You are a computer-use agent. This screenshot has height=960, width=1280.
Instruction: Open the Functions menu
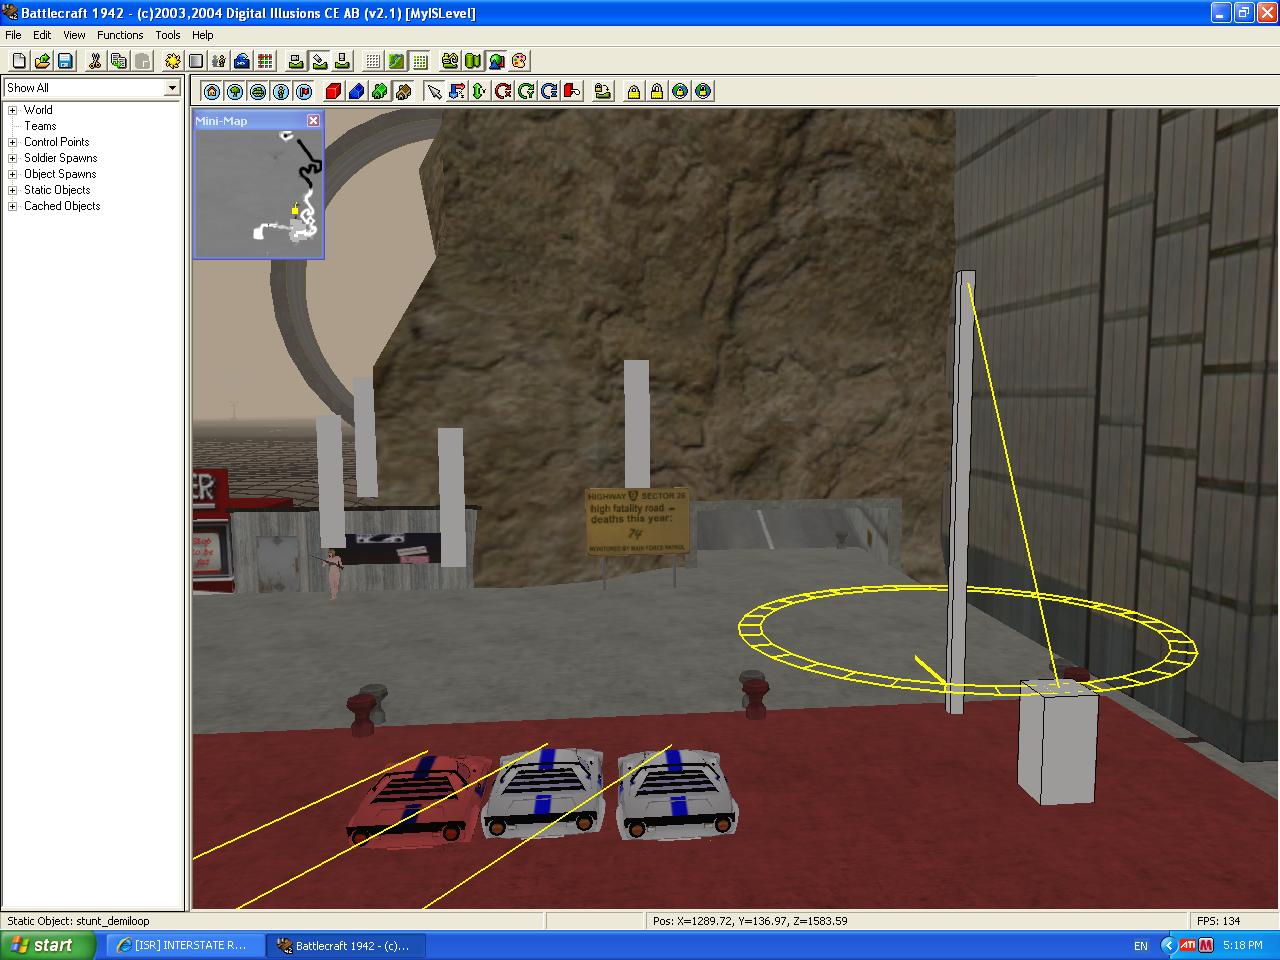click(x=120, y=35)
